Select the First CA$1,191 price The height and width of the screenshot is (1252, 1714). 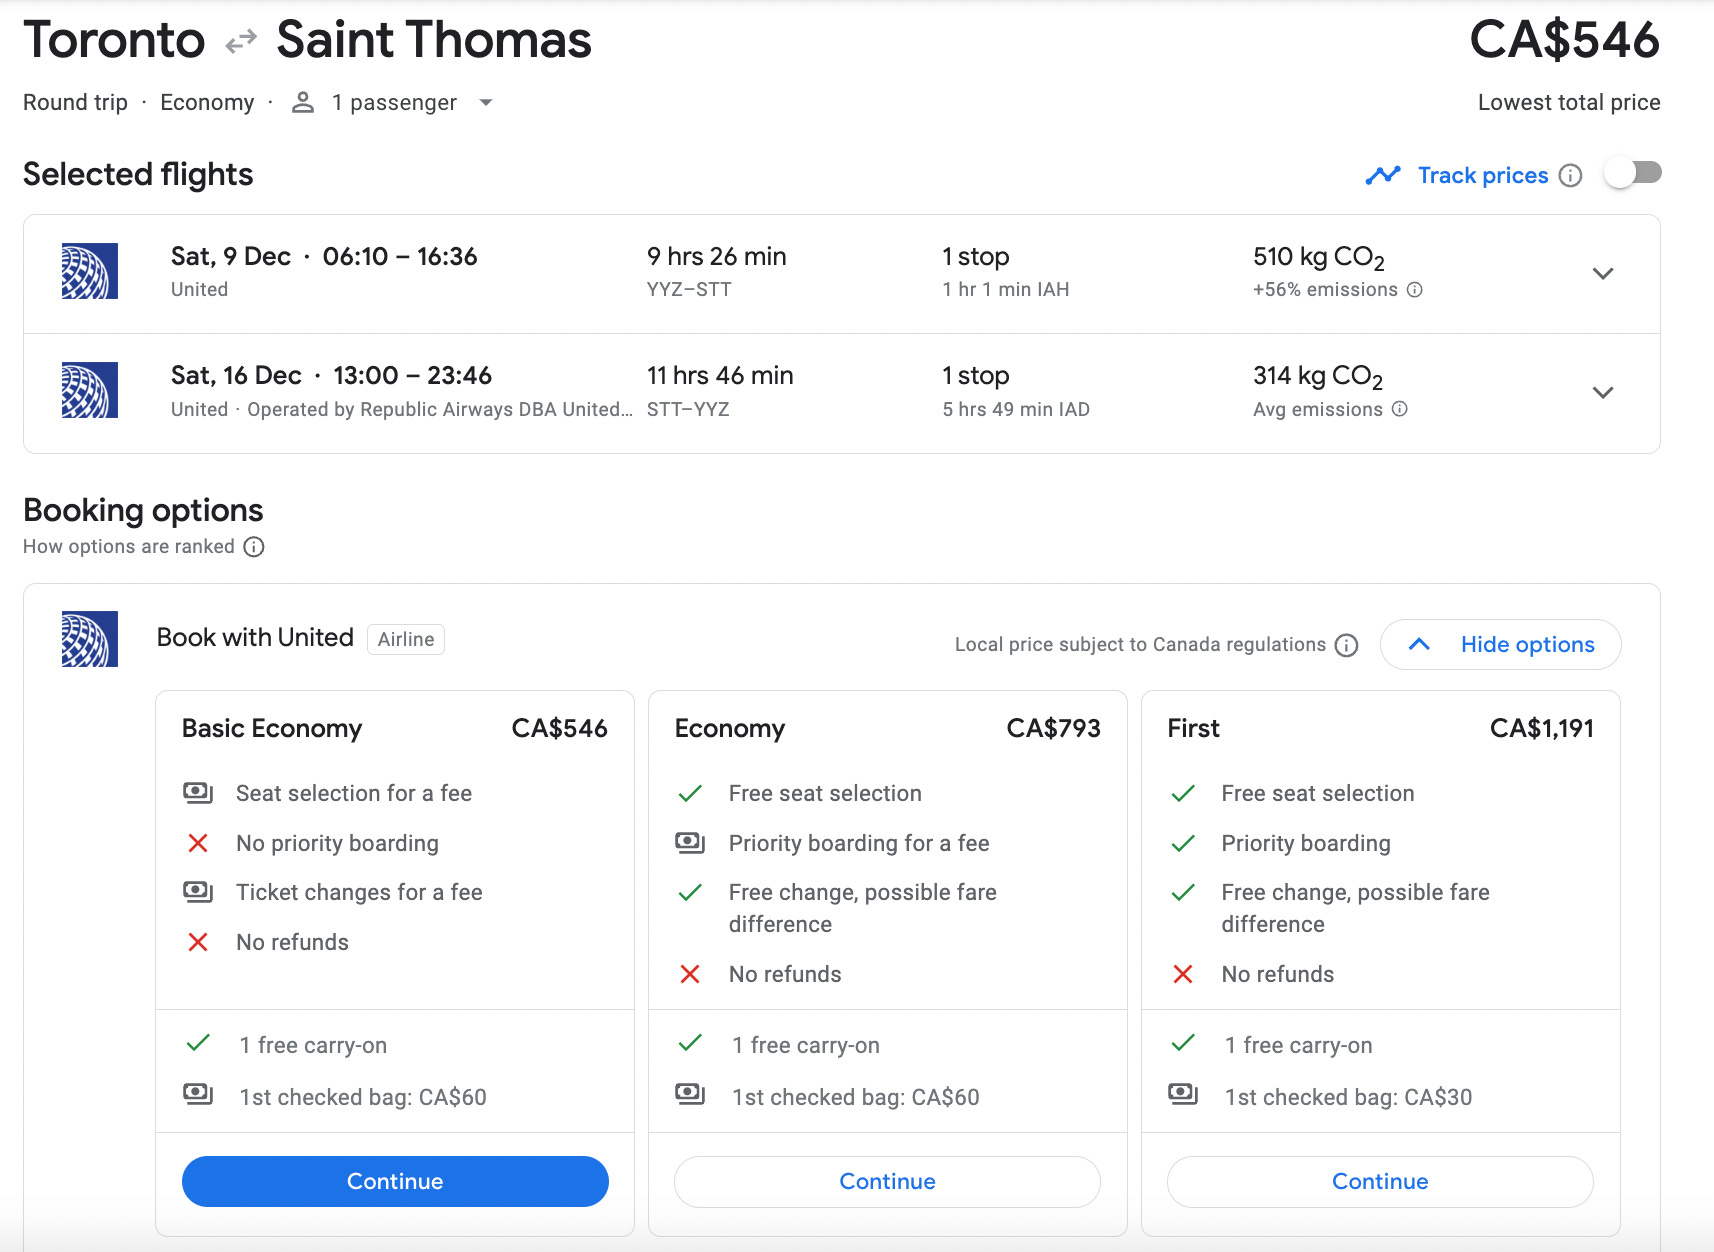coord(1542,729)
